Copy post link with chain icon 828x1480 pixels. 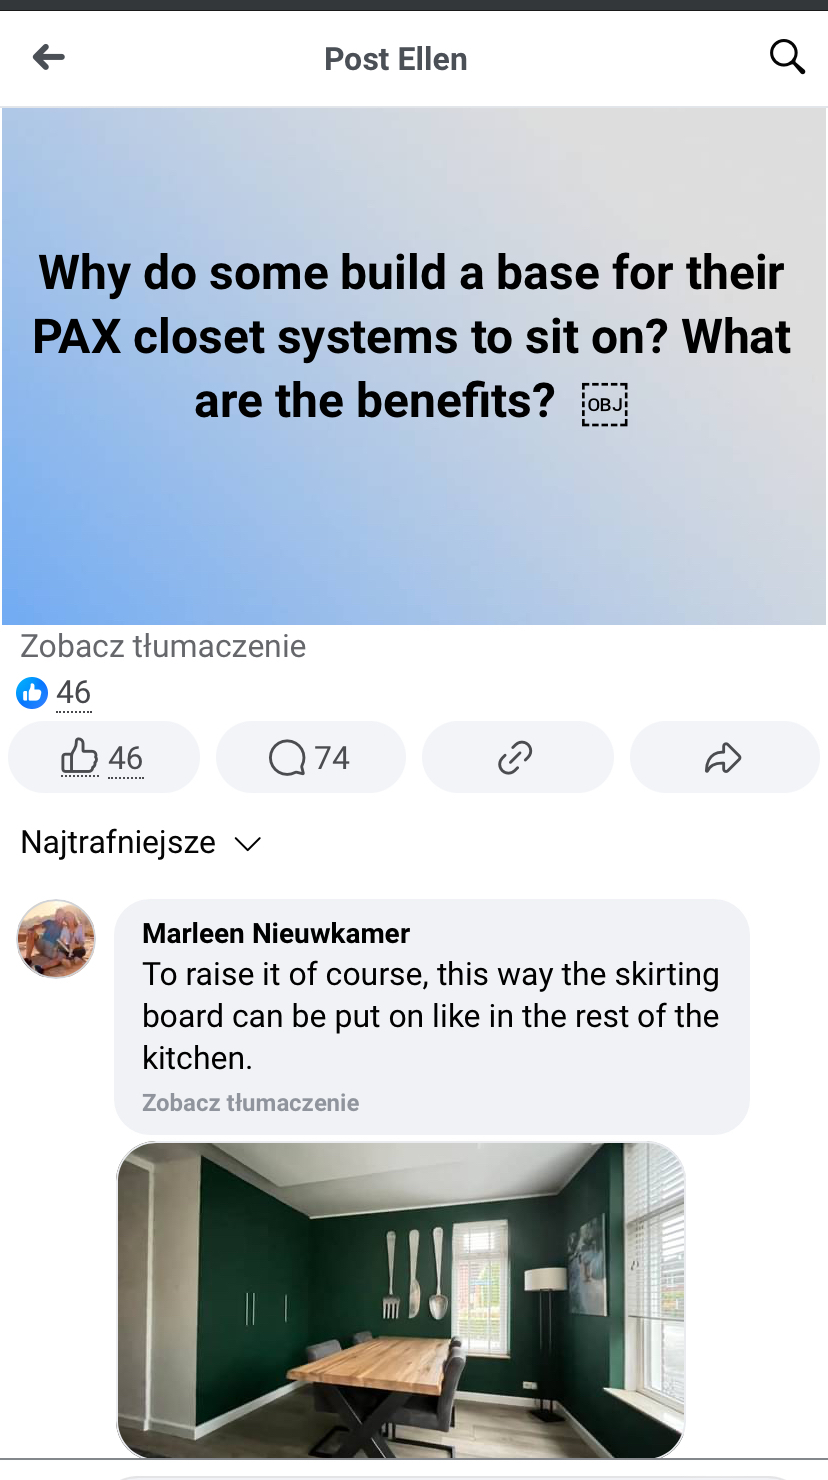[517, 758]
